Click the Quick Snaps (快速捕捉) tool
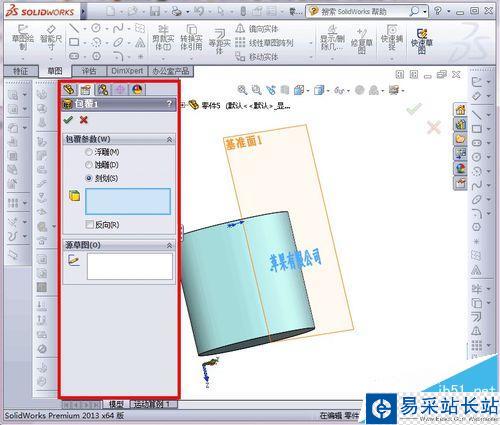This screenshot has height=425, width=500. coord(392,37)
